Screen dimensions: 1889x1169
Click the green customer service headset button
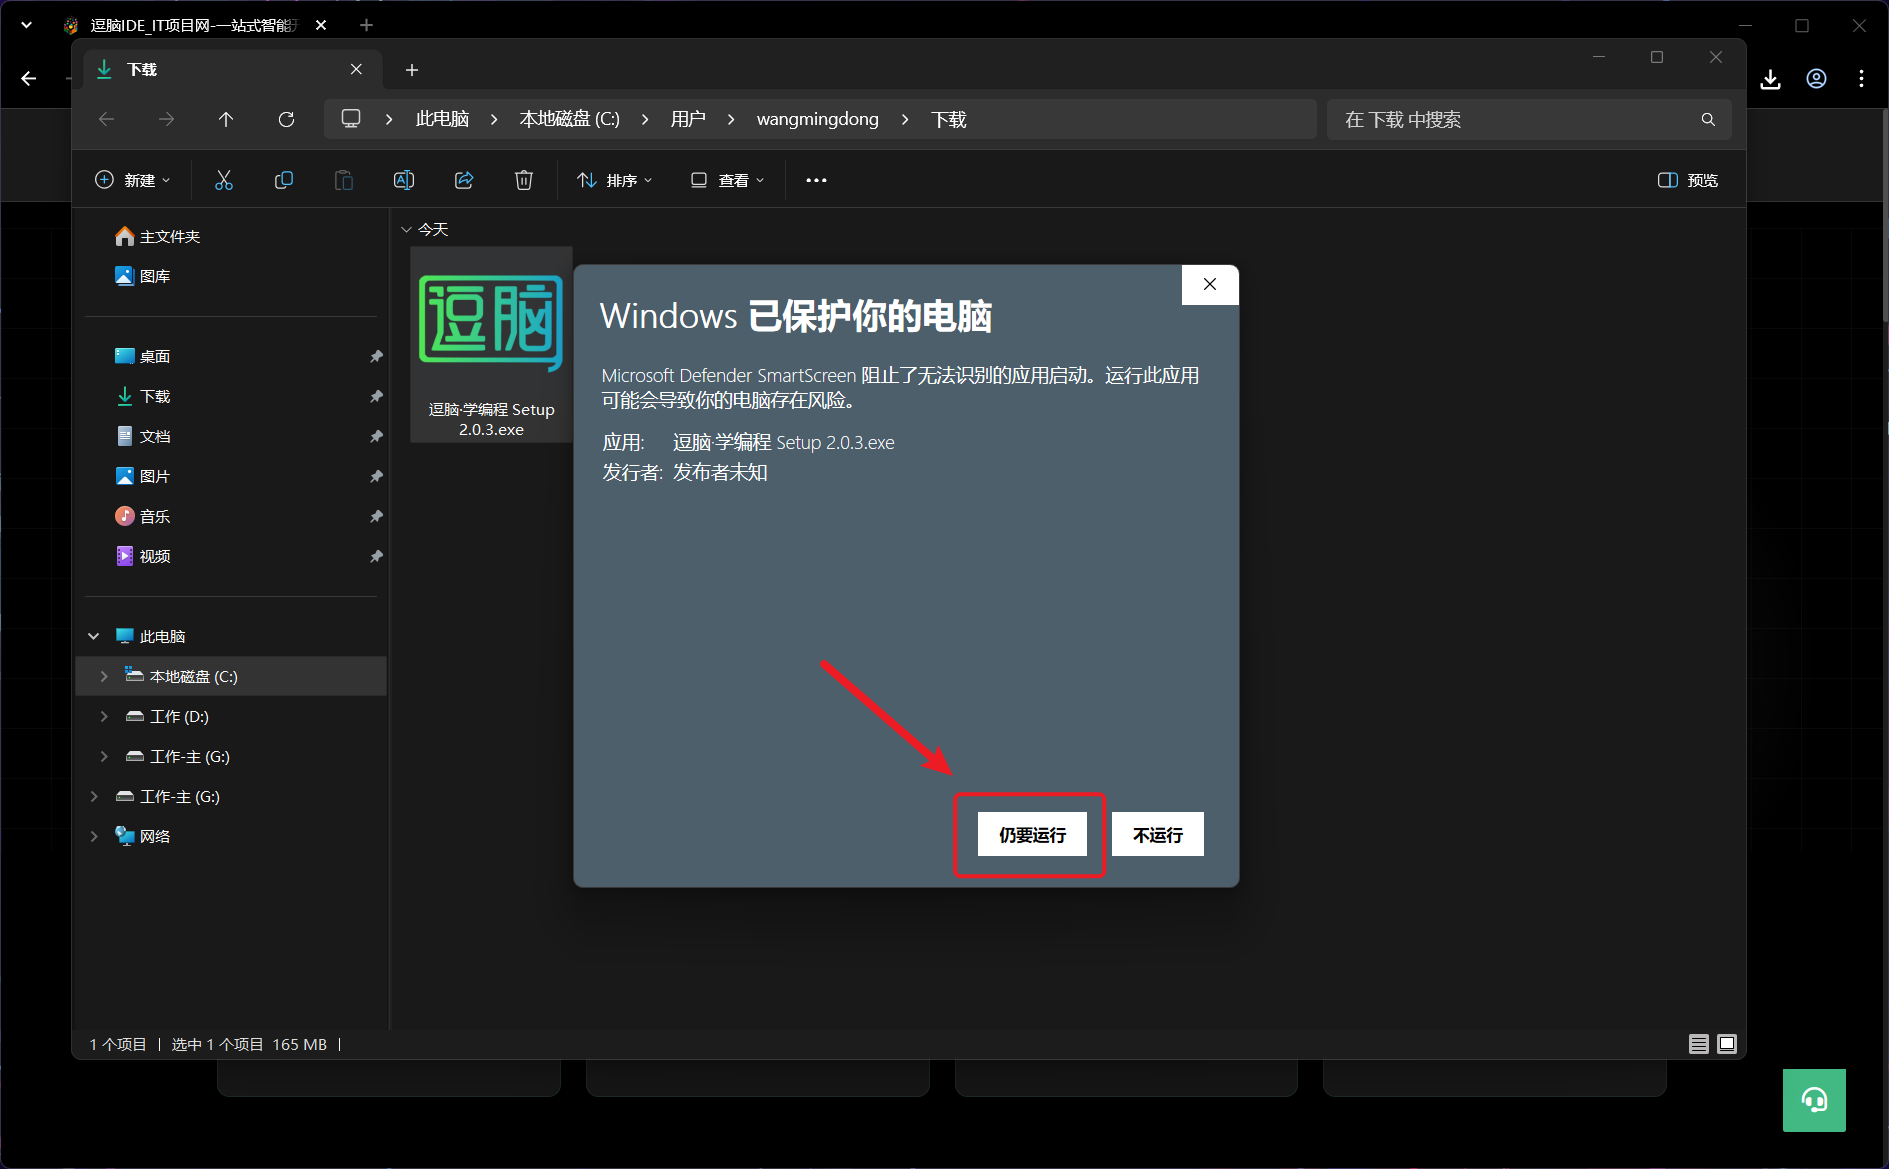pos(1814,1100)
